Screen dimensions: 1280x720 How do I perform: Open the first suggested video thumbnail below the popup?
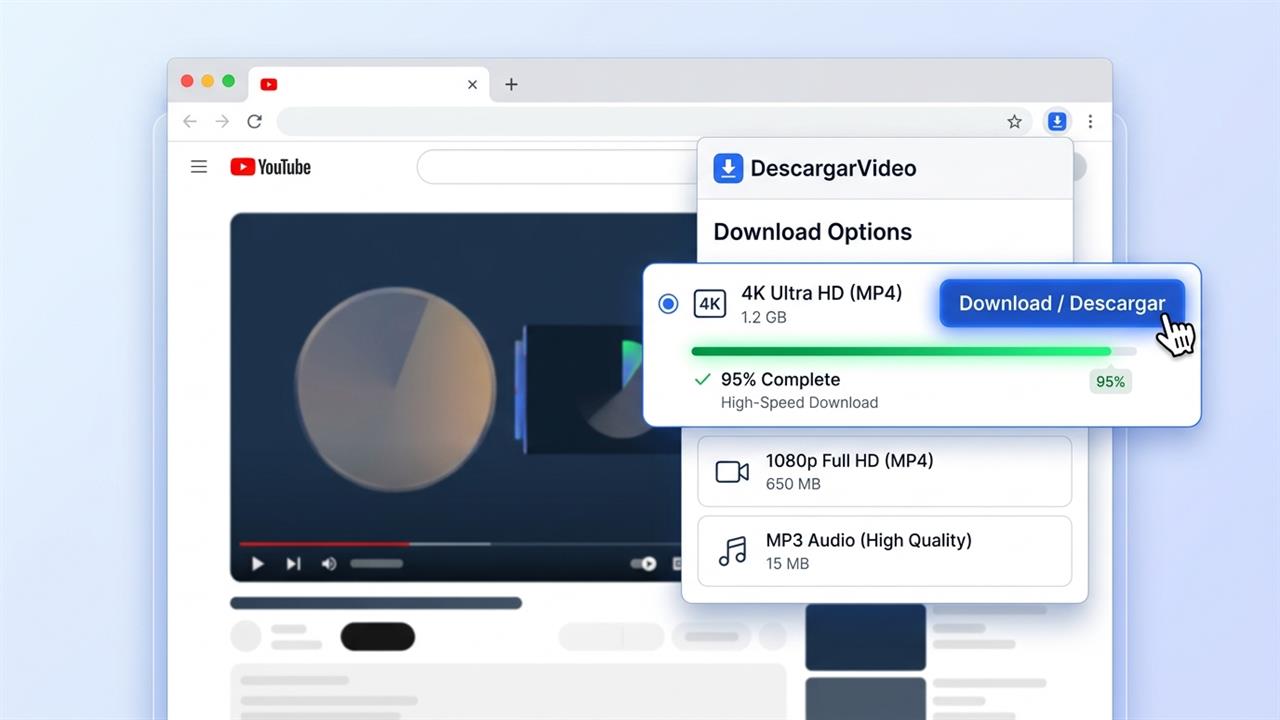865,637
